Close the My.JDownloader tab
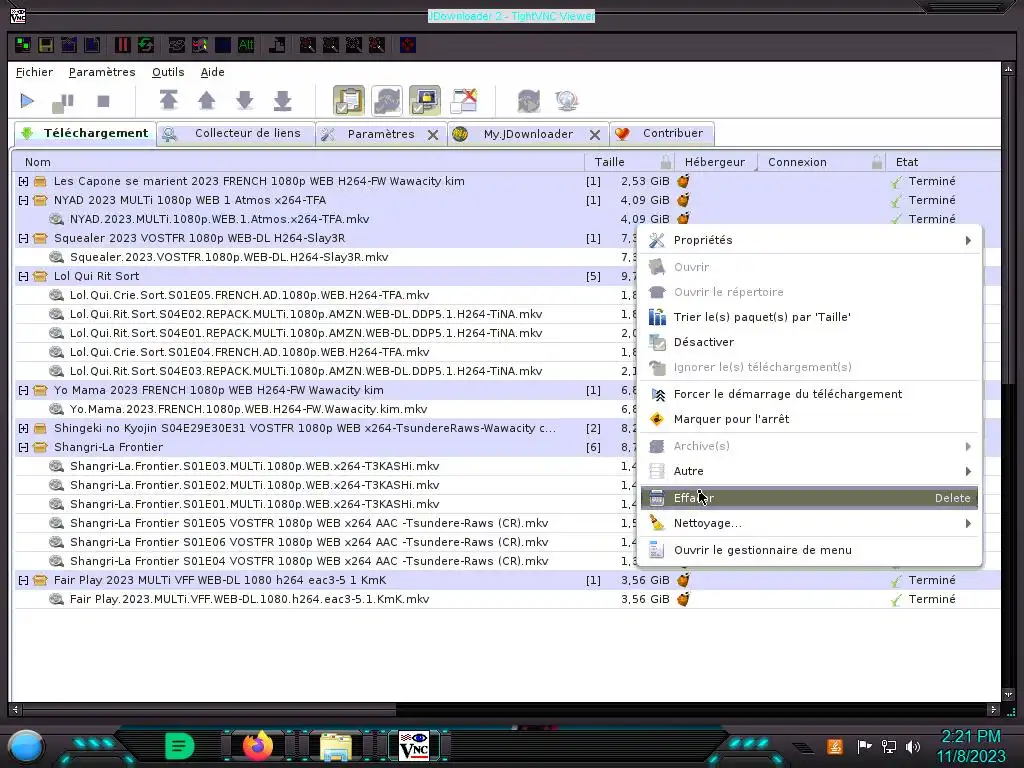 594,135
